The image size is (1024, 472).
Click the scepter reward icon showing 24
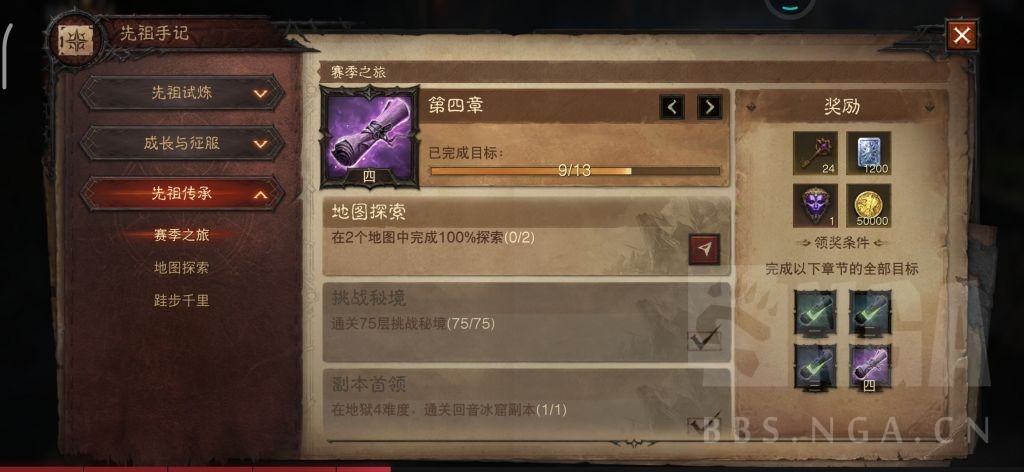click(815, 153)
